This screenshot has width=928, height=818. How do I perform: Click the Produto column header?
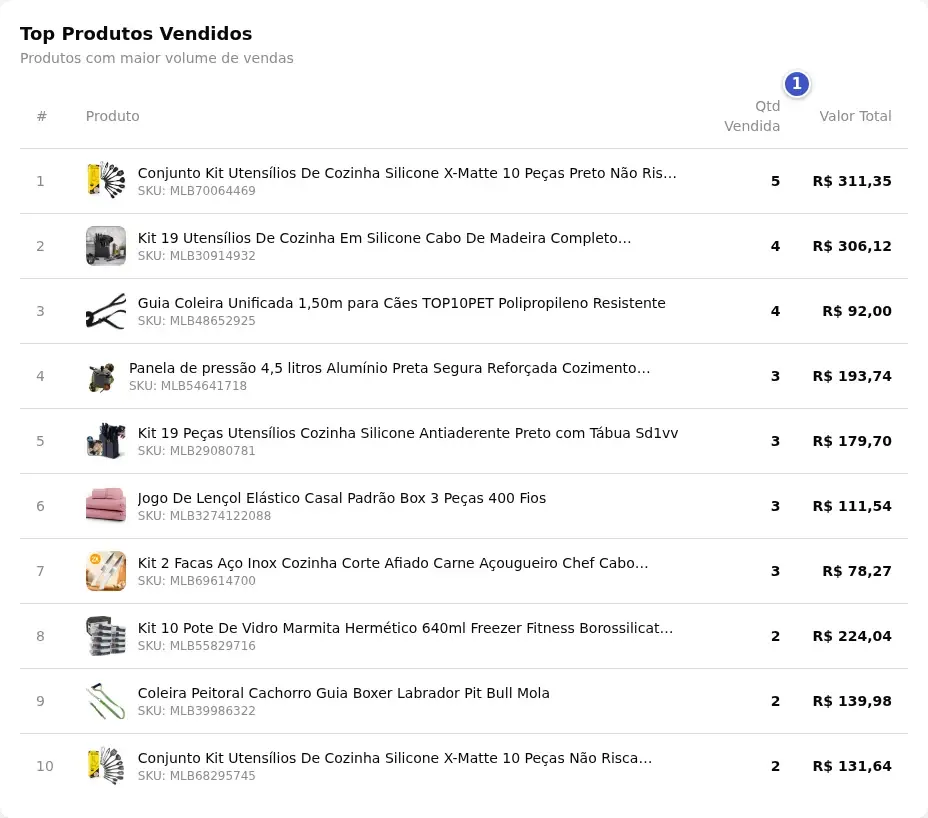[x=112, y=116]
